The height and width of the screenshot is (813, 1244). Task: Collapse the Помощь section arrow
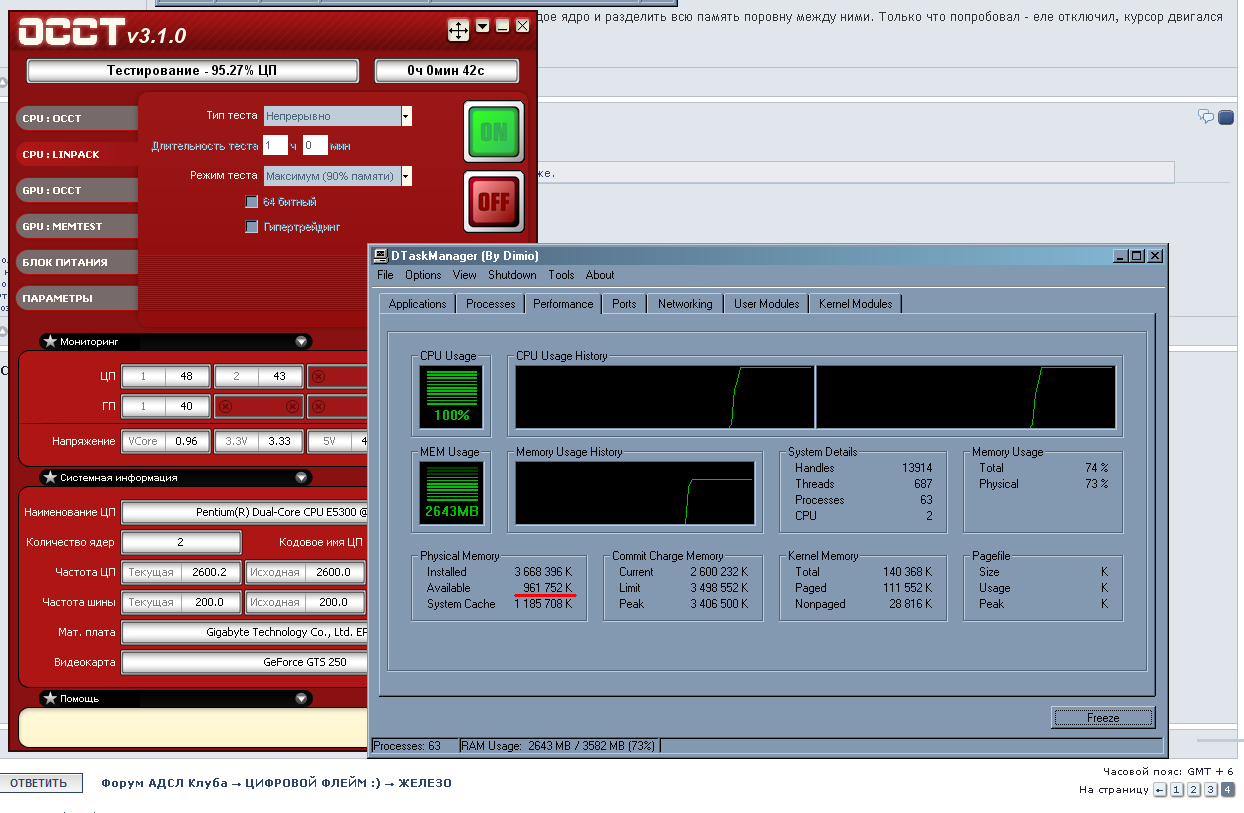(x=302, y=699)
